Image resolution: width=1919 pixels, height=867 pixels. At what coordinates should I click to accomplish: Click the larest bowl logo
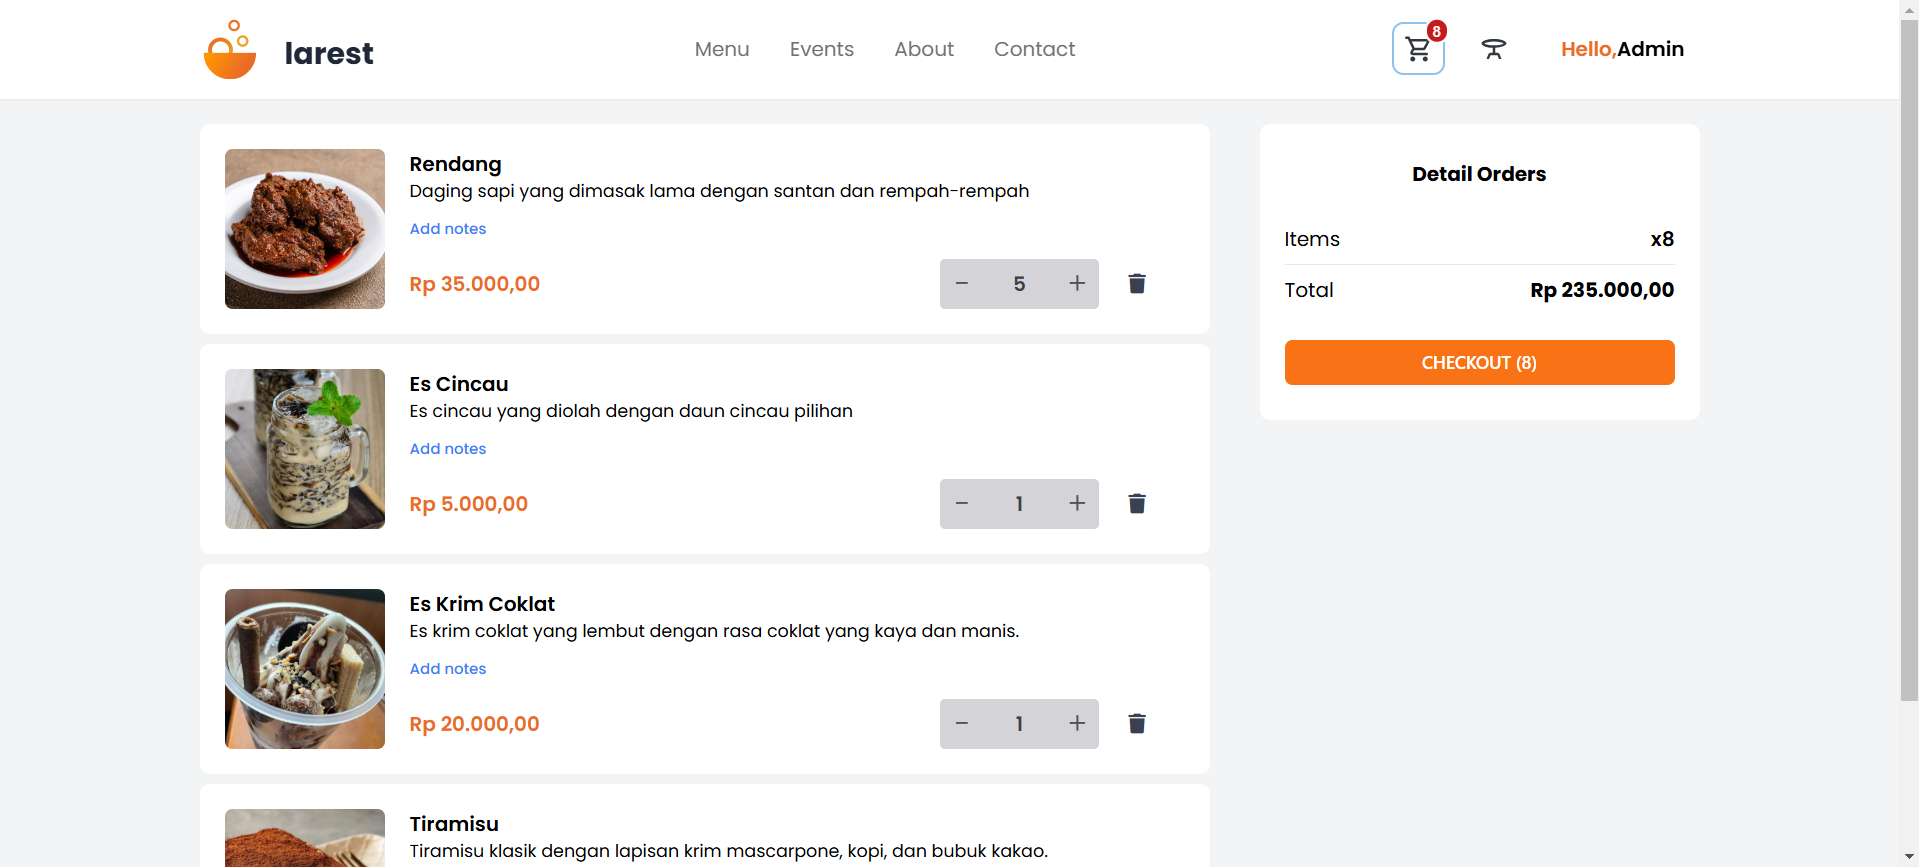[230, 50]
